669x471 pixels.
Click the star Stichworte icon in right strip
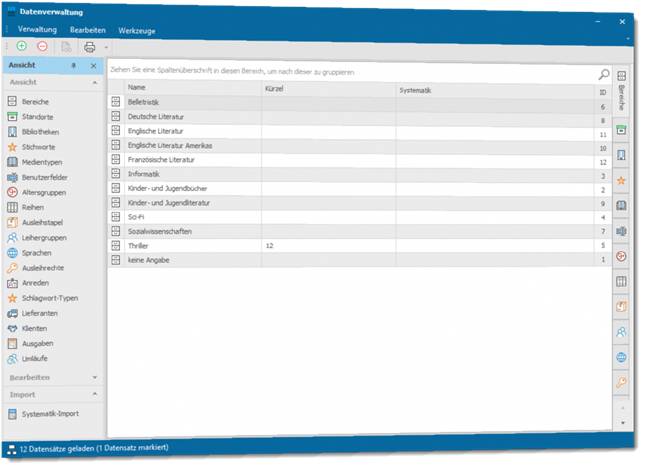(x=621, y=180)
